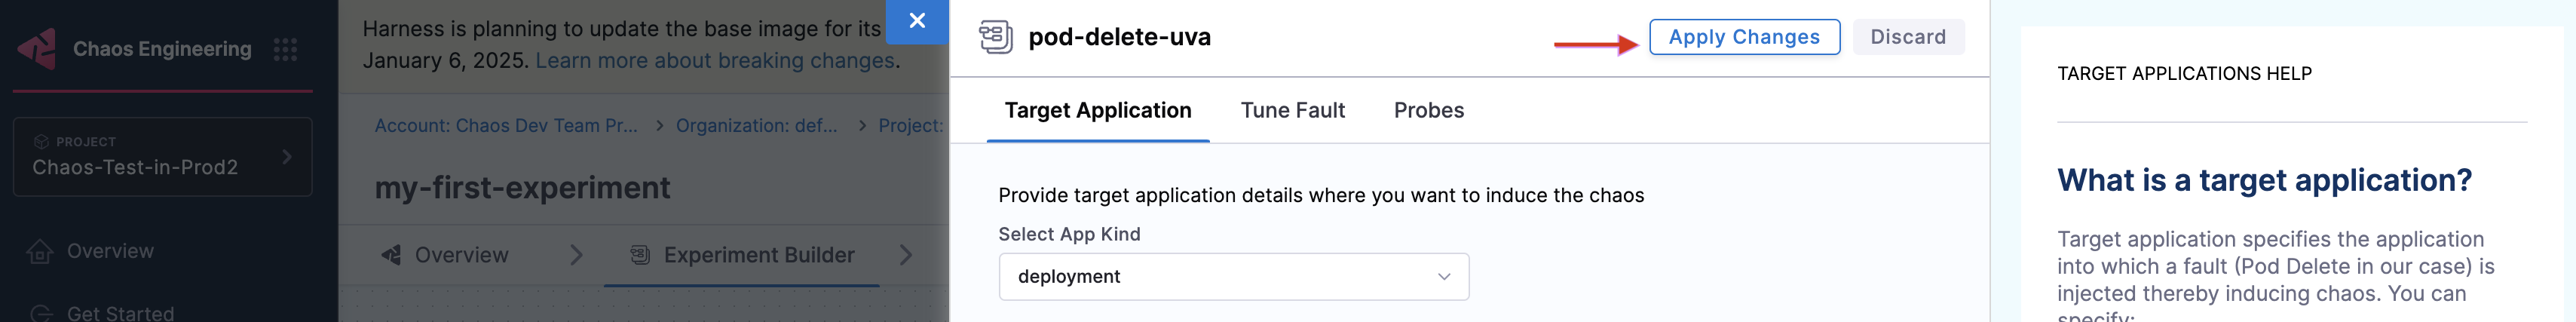Click the Overview step icon in wizard

click(391, 255)
